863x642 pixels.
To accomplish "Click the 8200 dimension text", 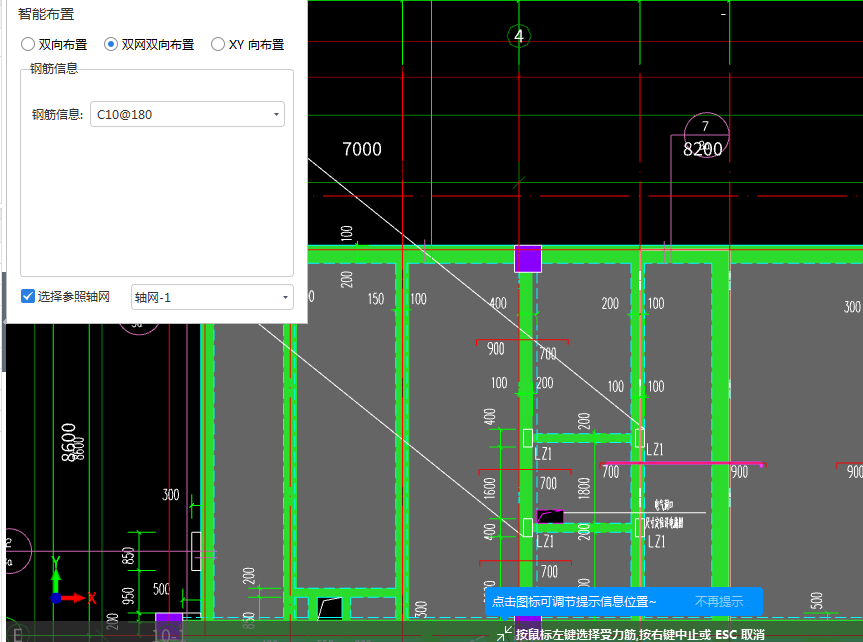I will (702, 149).
